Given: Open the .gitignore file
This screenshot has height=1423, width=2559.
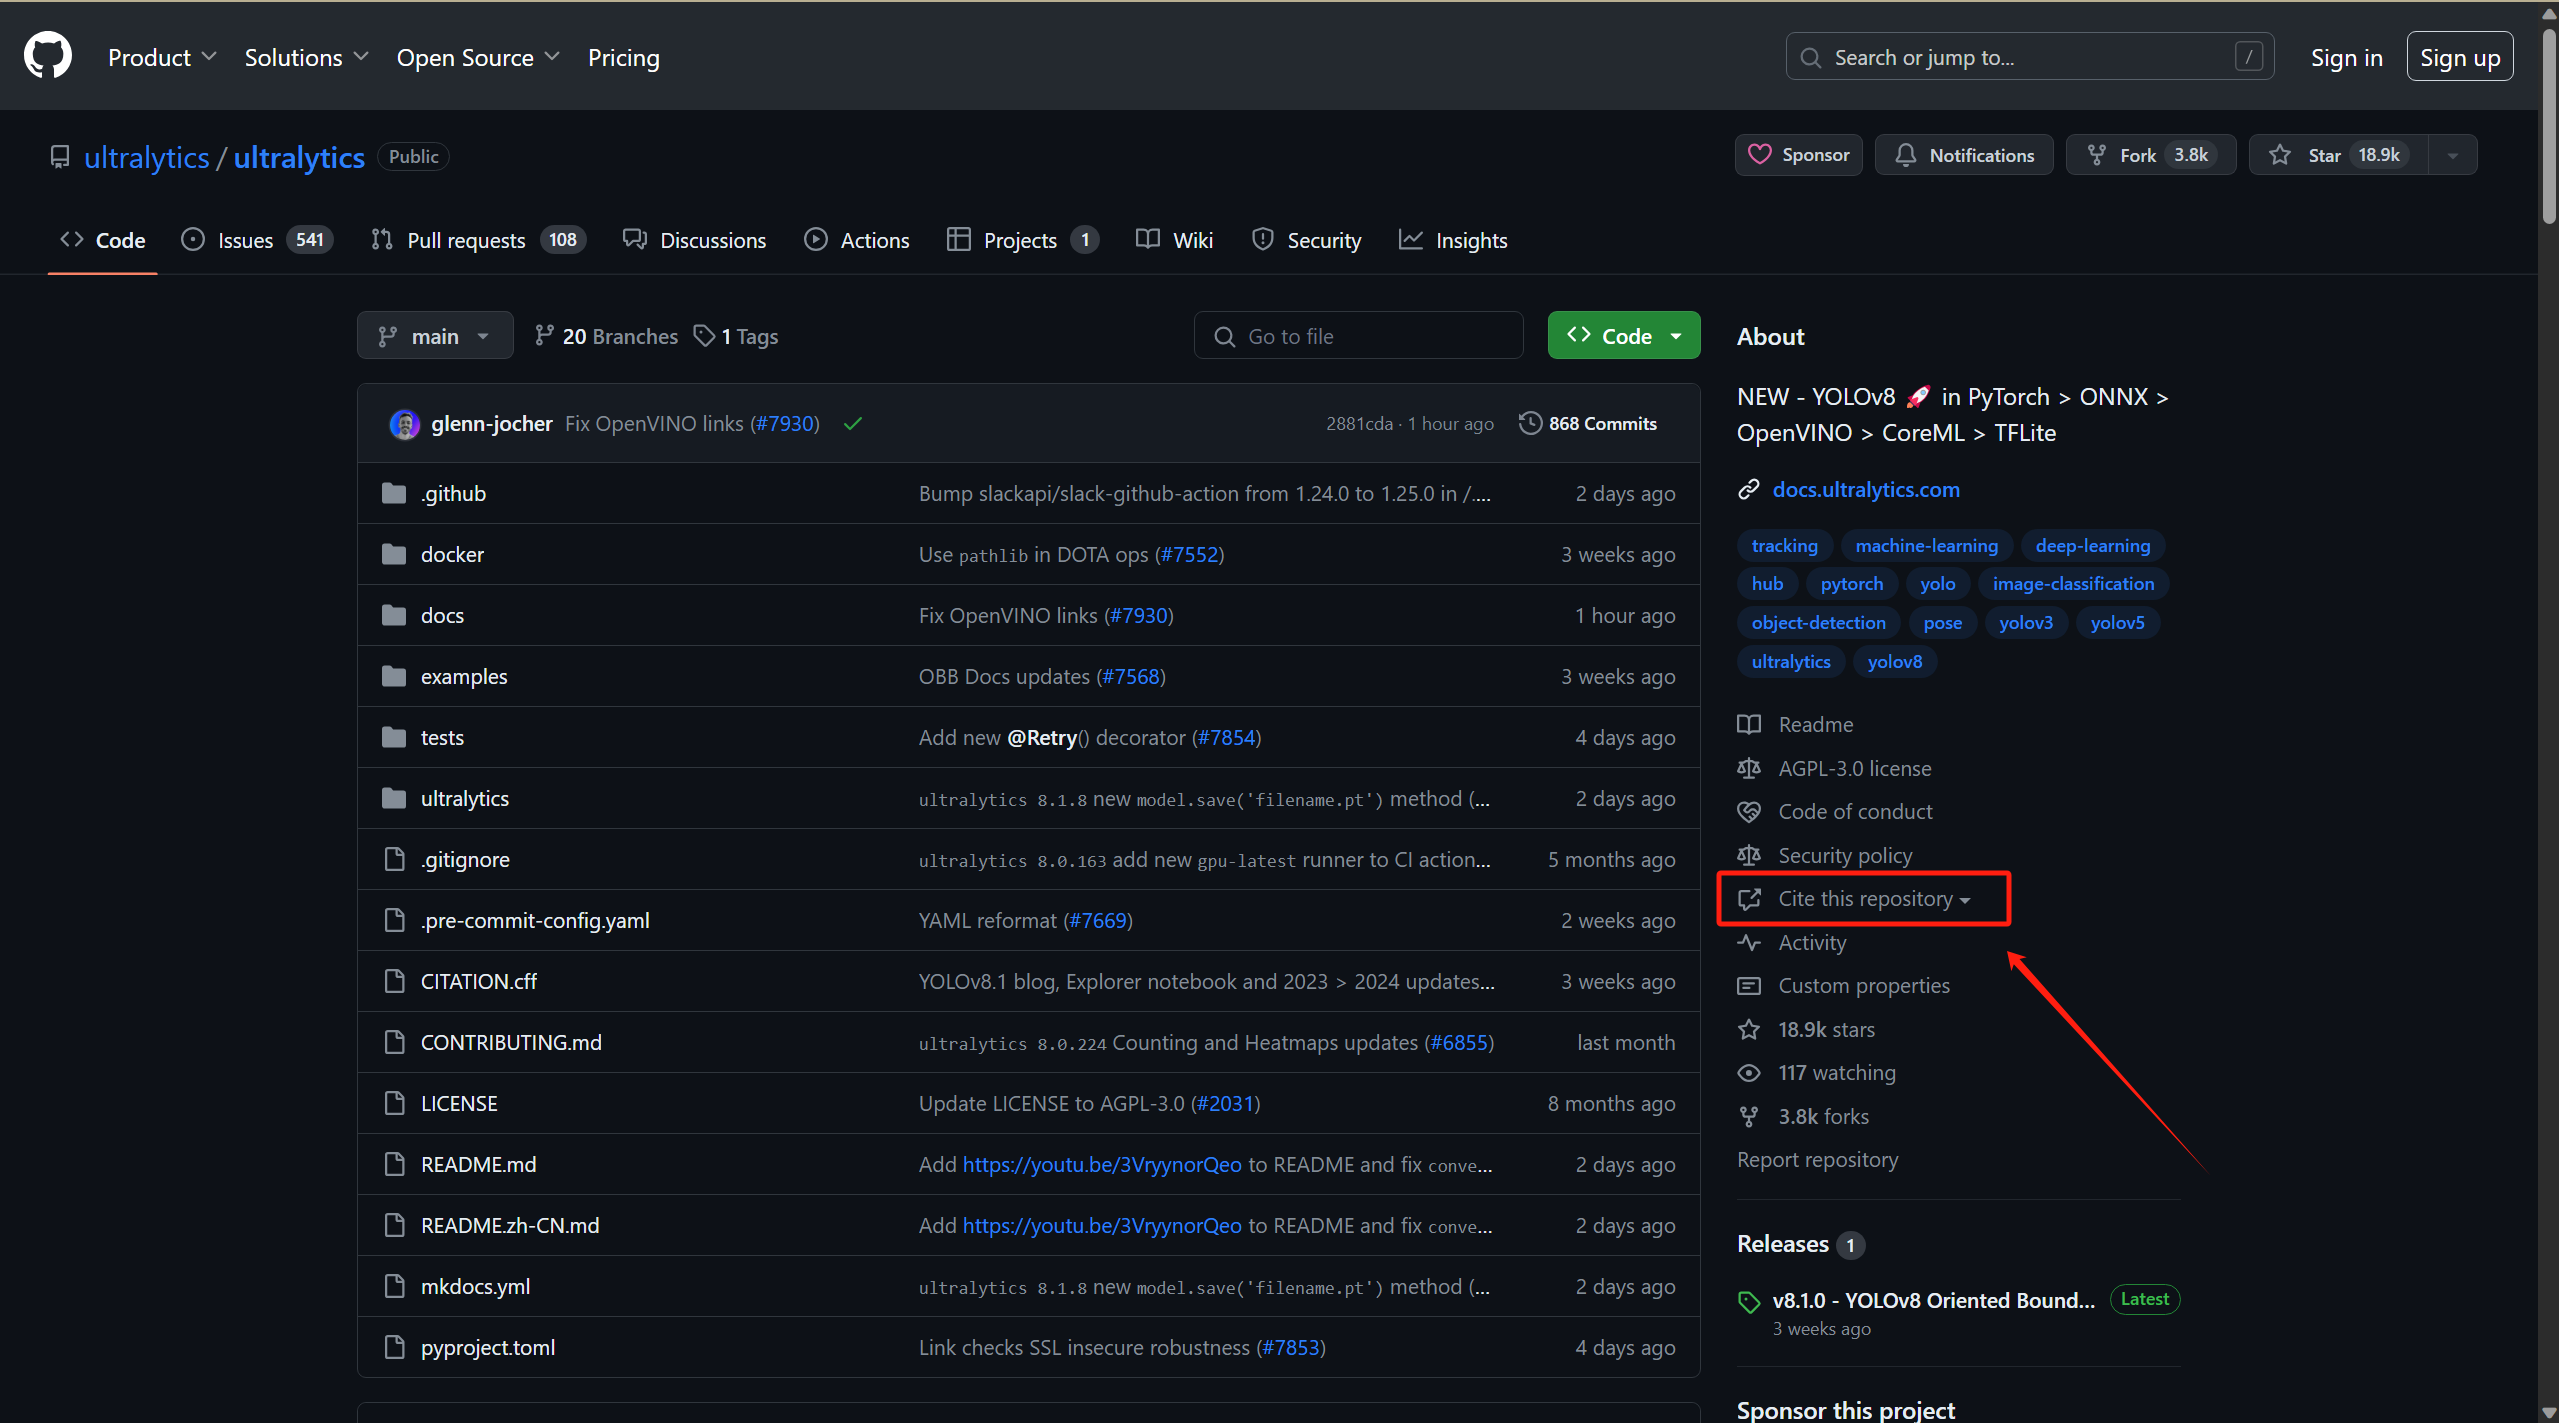Looking at the screenshot, I should (x=465, y=859).
